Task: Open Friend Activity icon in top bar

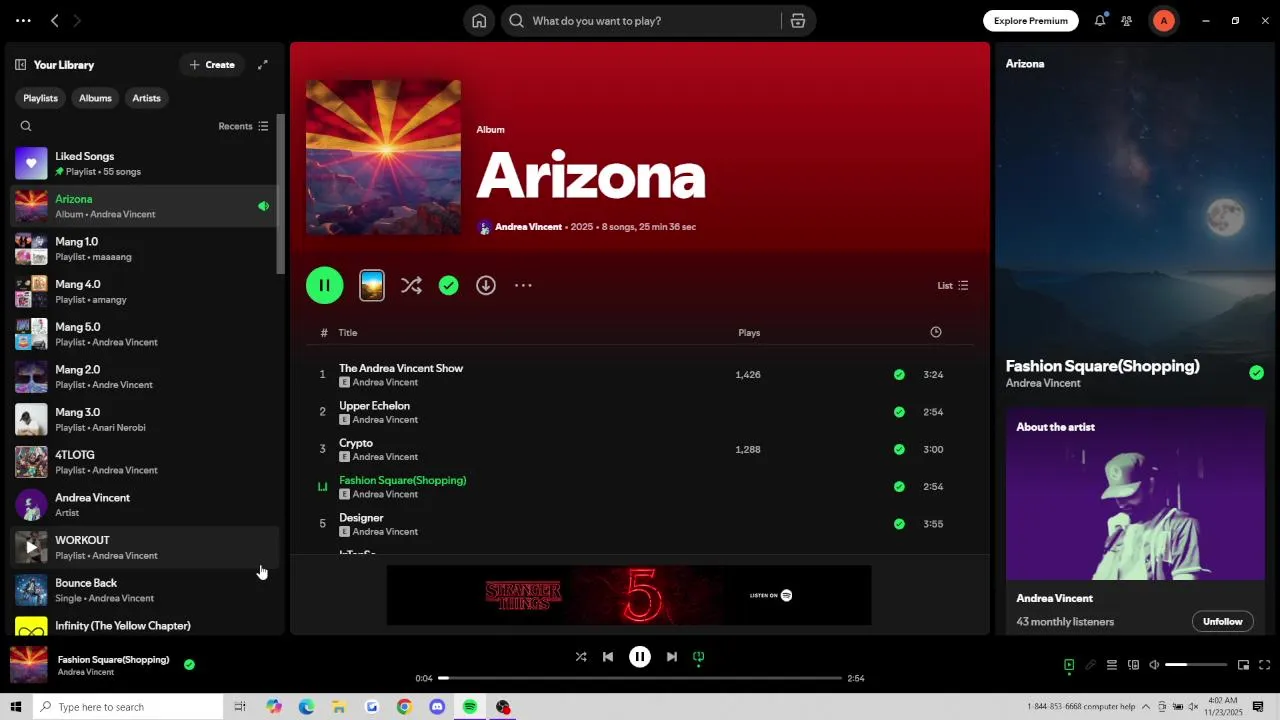Action: [1127, 21]
